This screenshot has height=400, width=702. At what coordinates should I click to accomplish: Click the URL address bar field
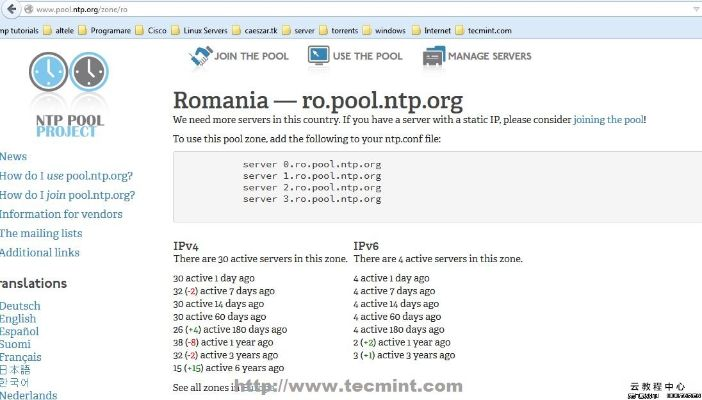[x=300, y=9]
